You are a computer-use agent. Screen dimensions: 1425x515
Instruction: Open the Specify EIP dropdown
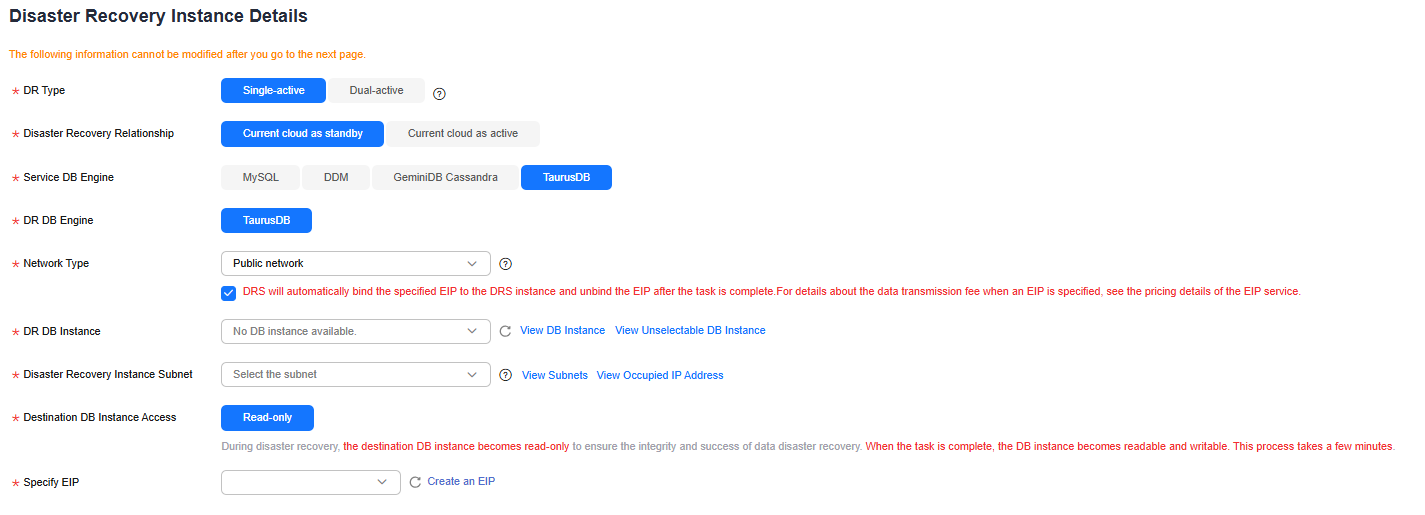pos(310,482)
